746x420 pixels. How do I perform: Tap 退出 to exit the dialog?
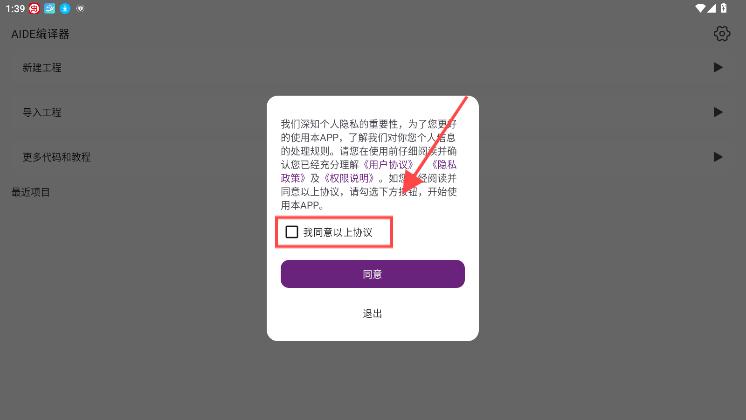[373, 313]
